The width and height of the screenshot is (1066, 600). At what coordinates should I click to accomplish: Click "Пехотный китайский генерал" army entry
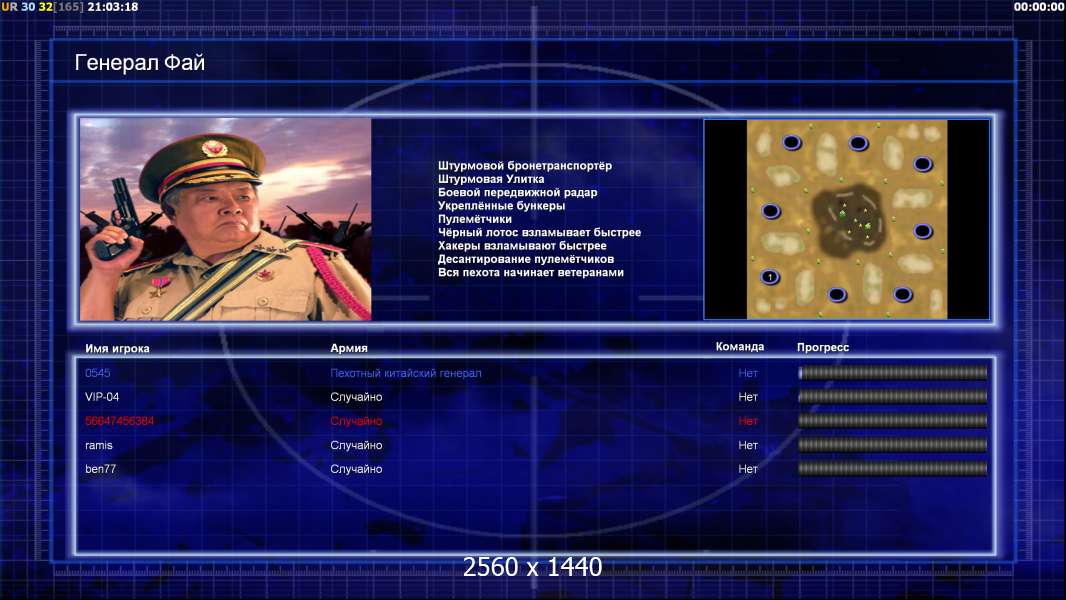pyautogui.click(x=406, y=373)
